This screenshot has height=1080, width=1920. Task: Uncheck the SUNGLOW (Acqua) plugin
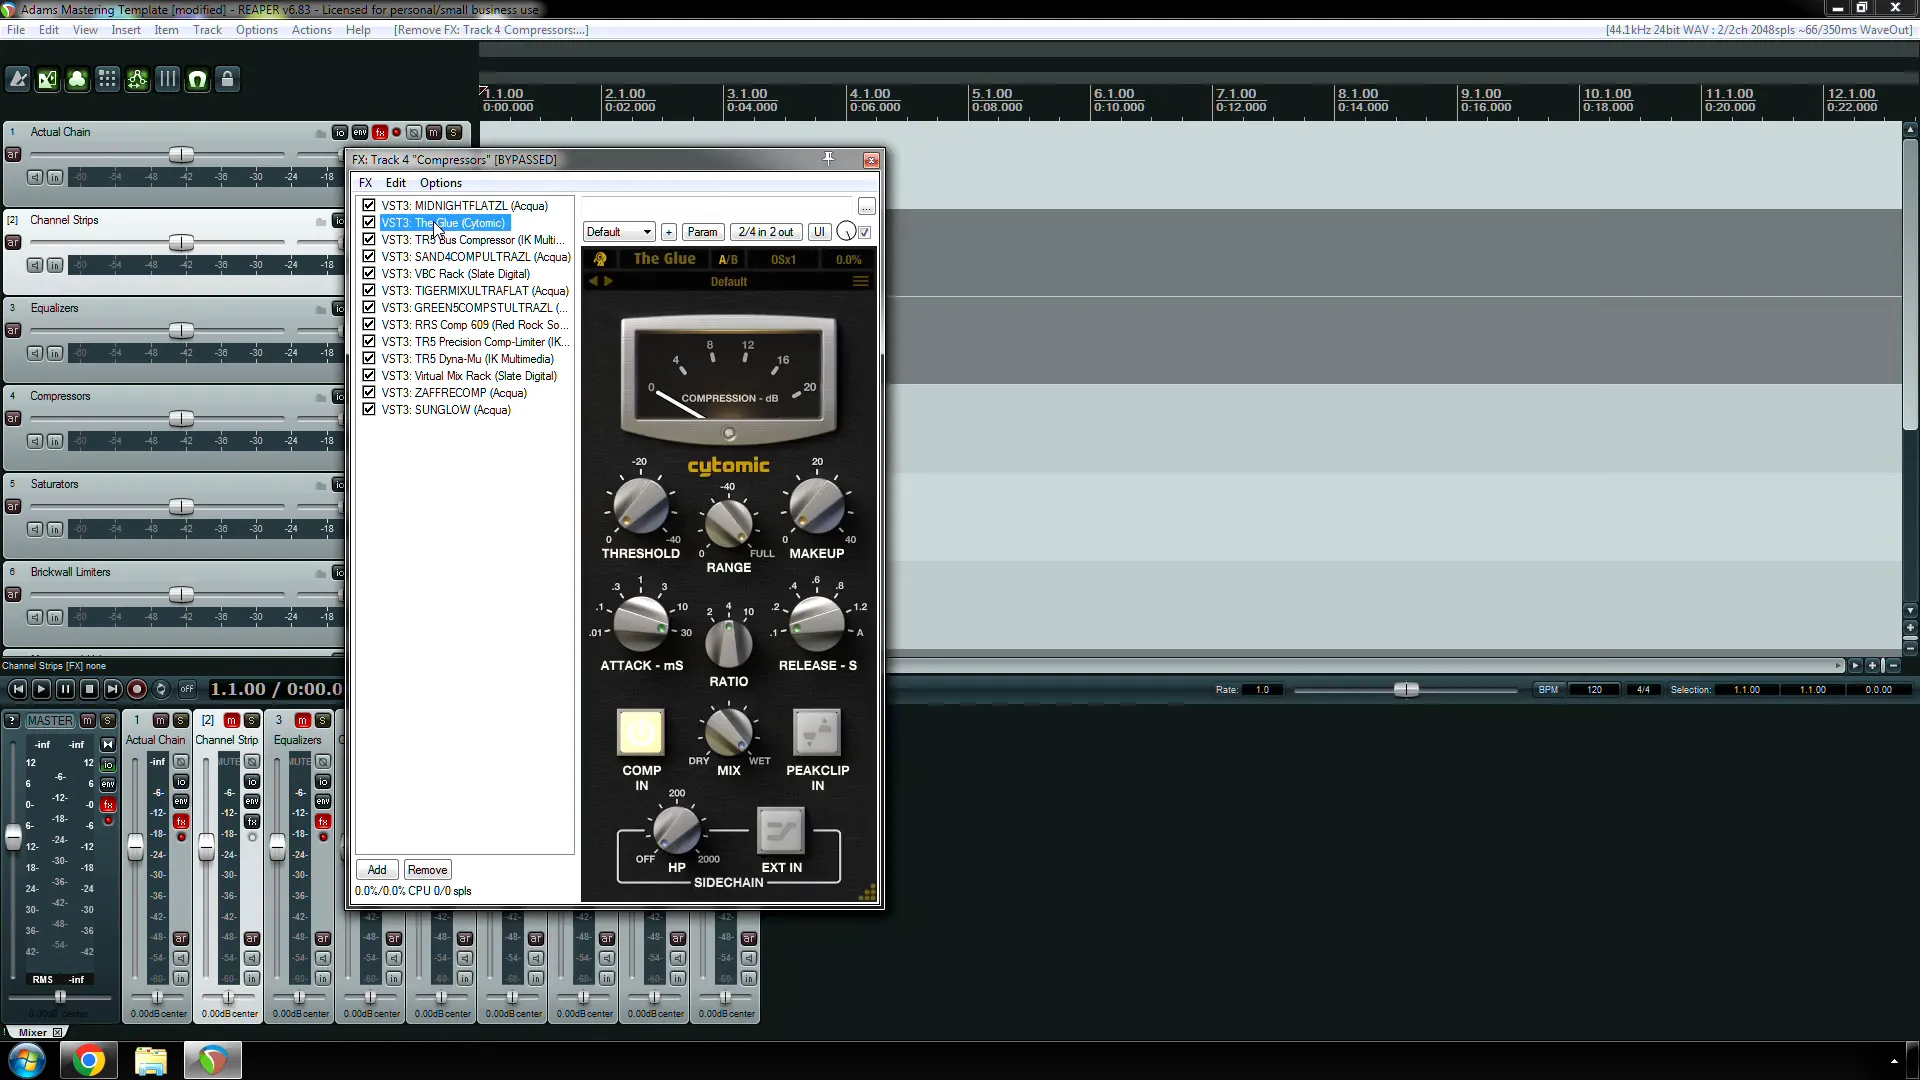369,409
